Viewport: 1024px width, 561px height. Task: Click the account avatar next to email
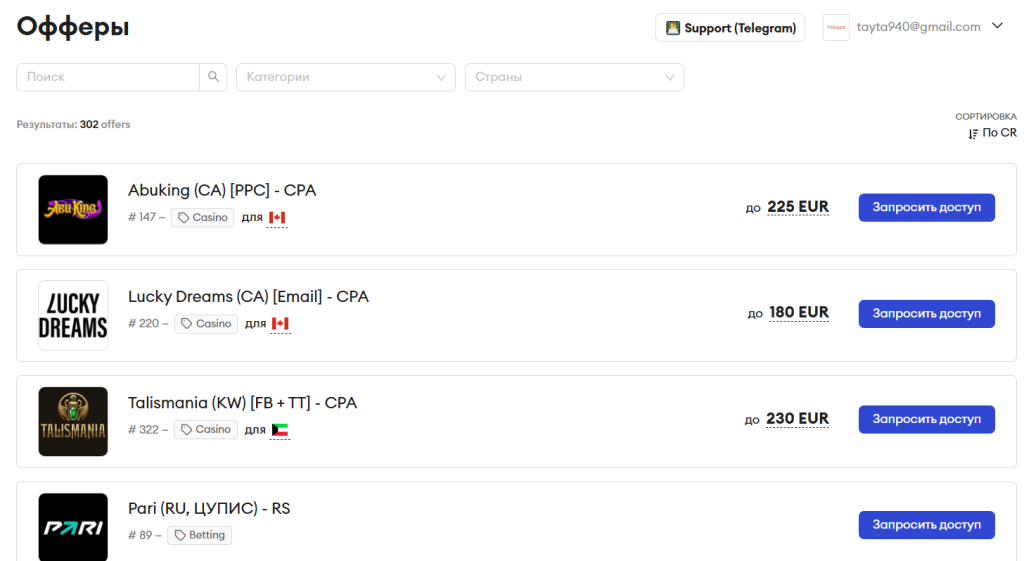tap(836, 28)
